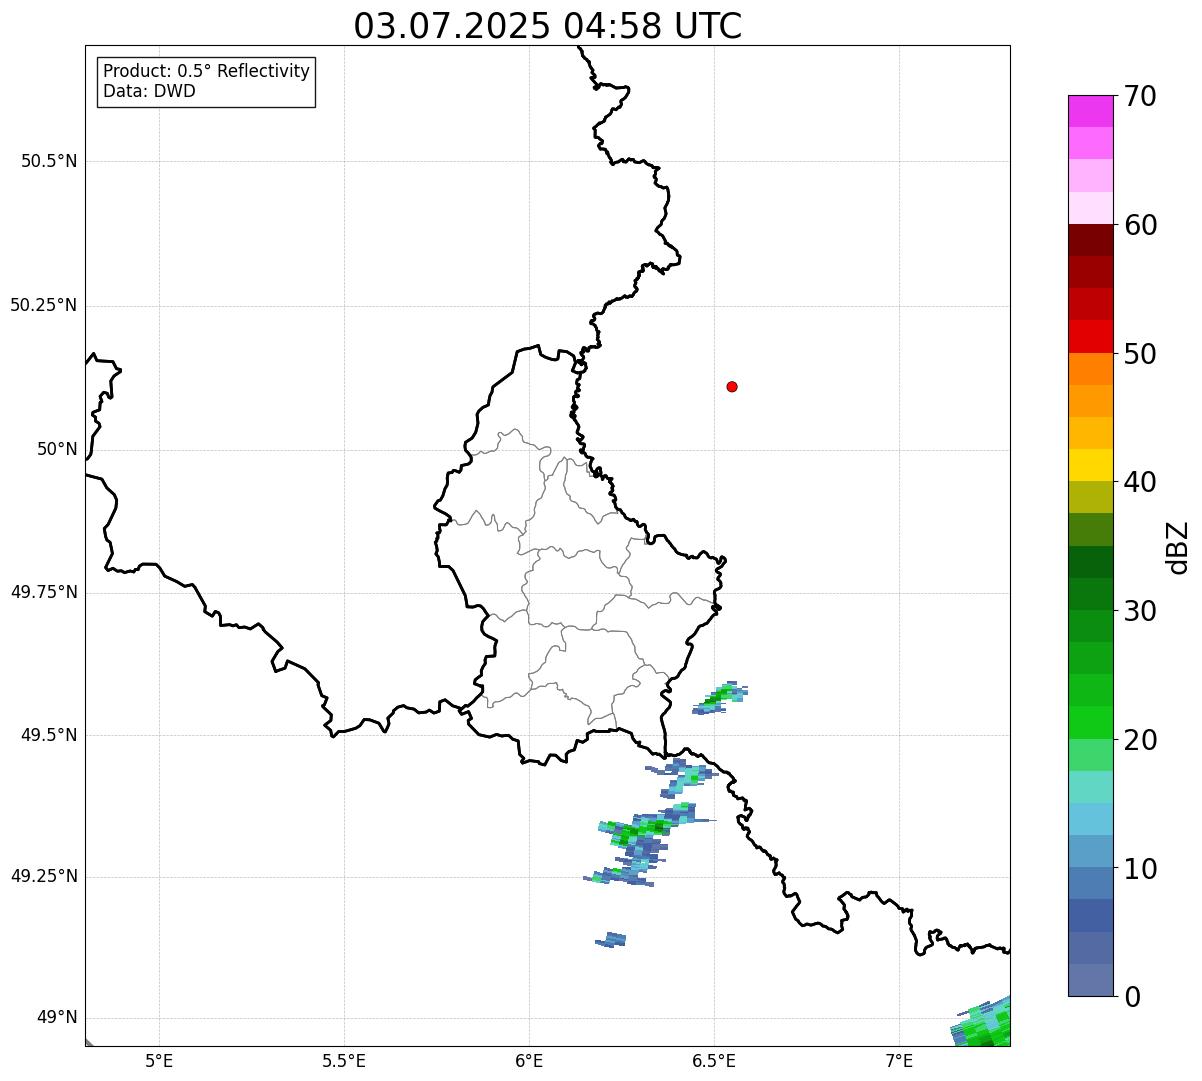Image resolution: width=1202 pixels, height=1081 pixels.
Task: Click the isolated small echo near 49.15°N
Action: (611, 939)
